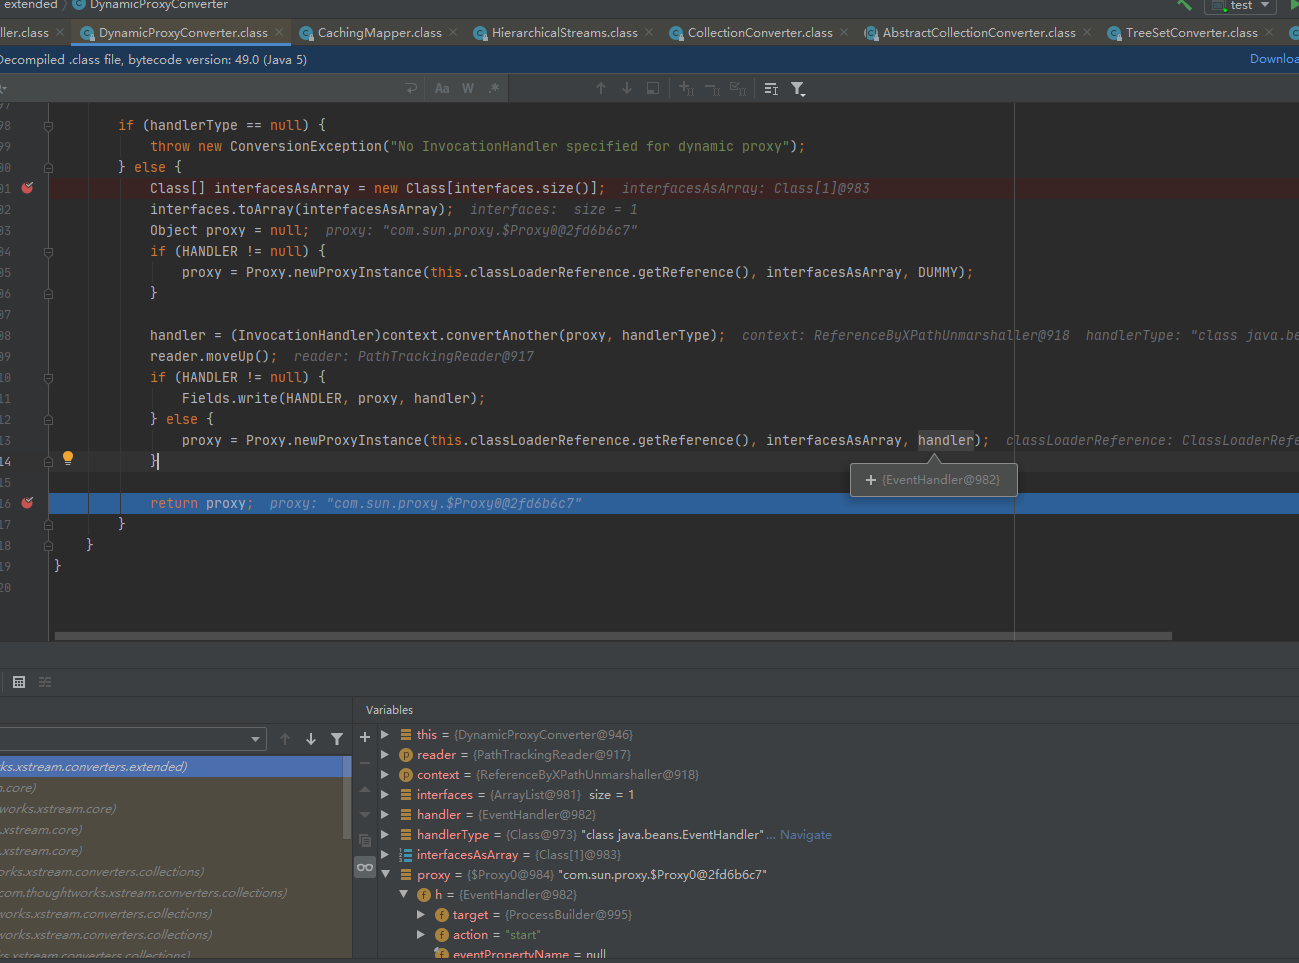The image size is (1299, 963).
Task: Click the Variables panel header
Action: tap(389, 710)
